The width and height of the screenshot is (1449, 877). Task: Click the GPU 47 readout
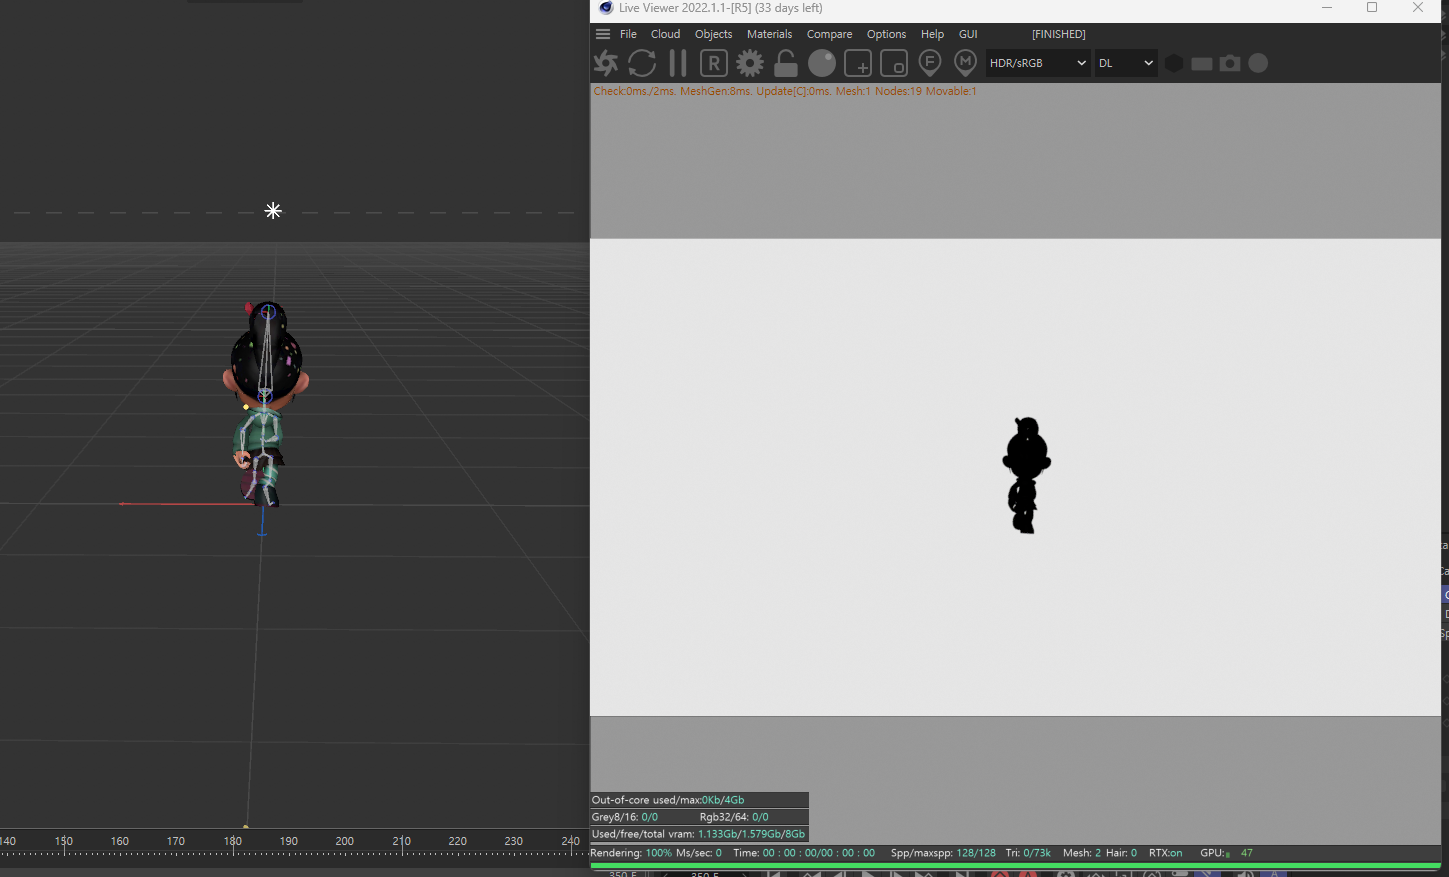[x=1226, y=853]
